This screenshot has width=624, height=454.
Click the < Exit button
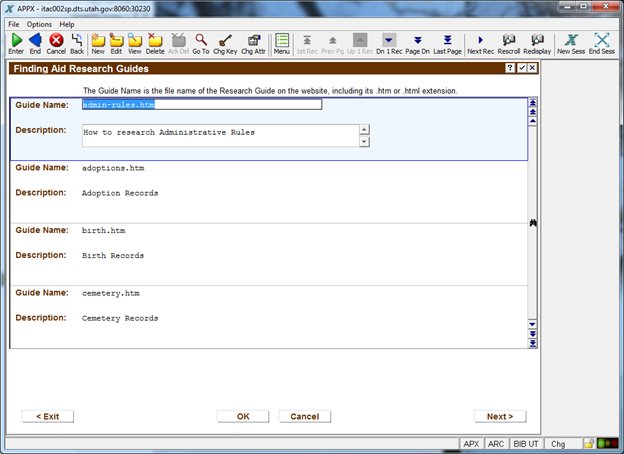tap(47, 416)
